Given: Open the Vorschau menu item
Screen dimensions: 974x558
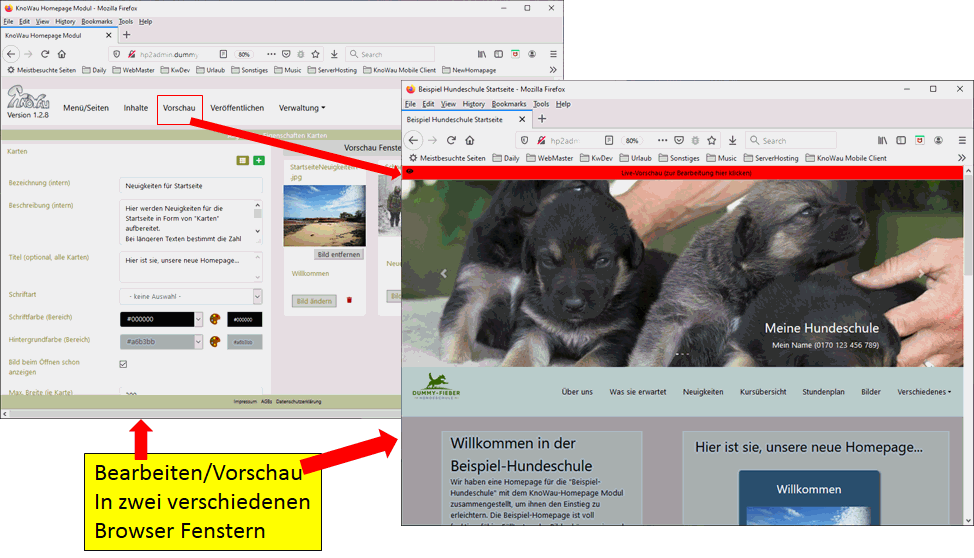Looking at the screenshot, I should point(179,108).
